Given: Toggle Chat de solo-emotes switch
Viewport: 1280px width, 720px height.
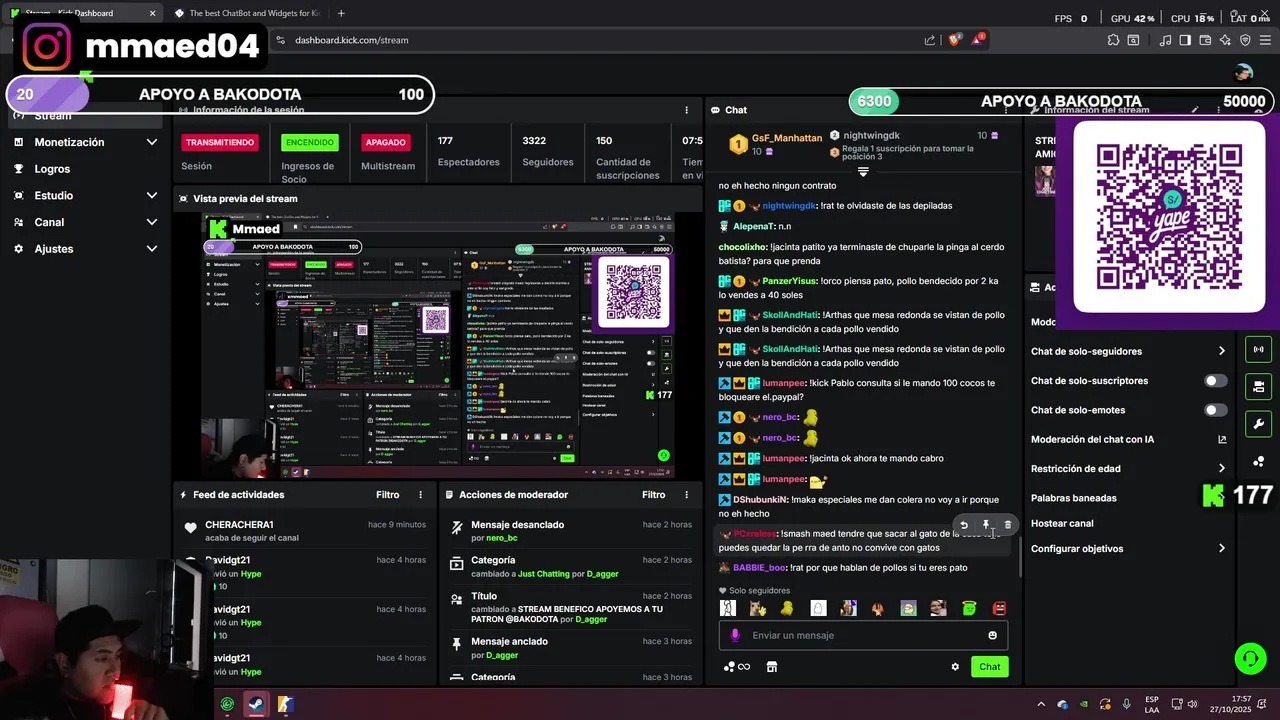Looking at the screenshot, I should click(x=1215, y=410).
